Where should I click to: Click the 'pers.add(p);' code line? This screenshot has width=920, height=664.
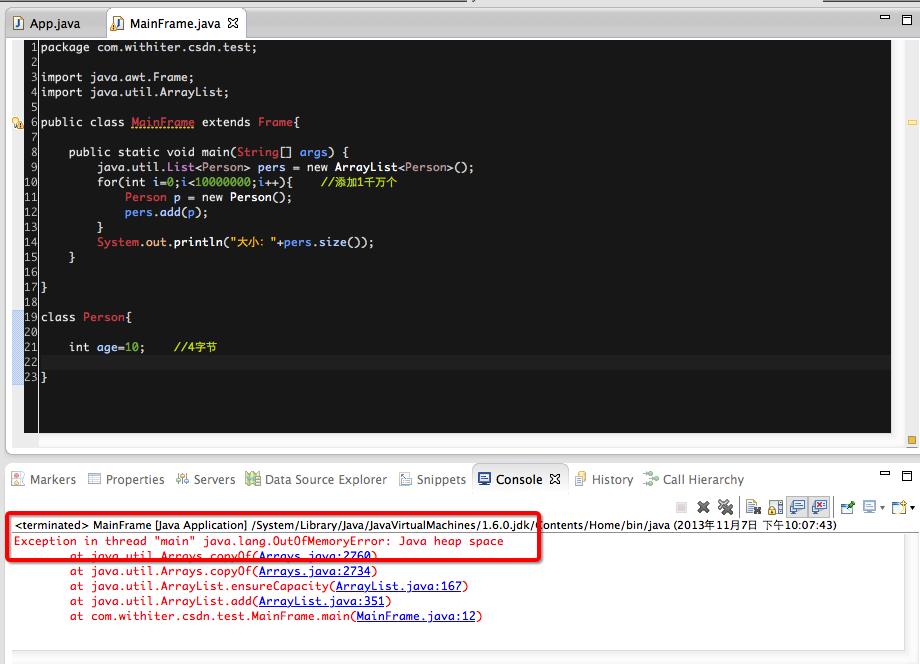(x=166, y=212)
